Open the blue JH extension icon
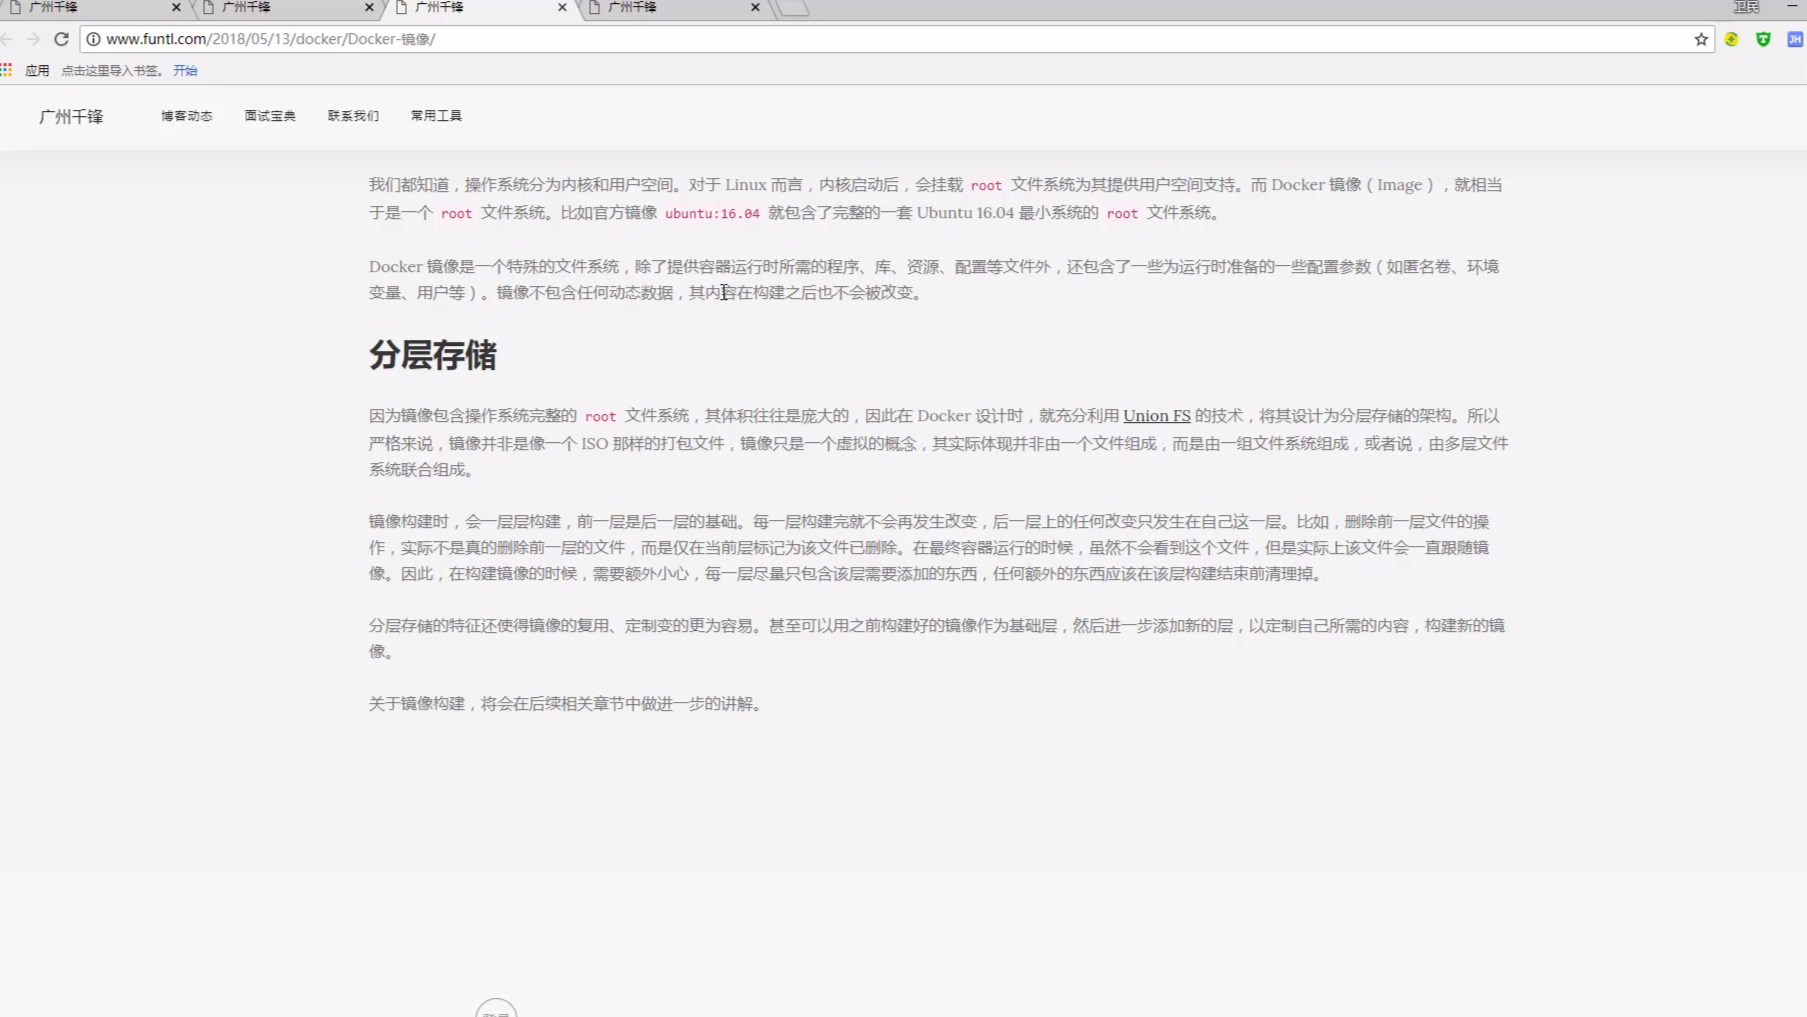 tap(1795, 39)
